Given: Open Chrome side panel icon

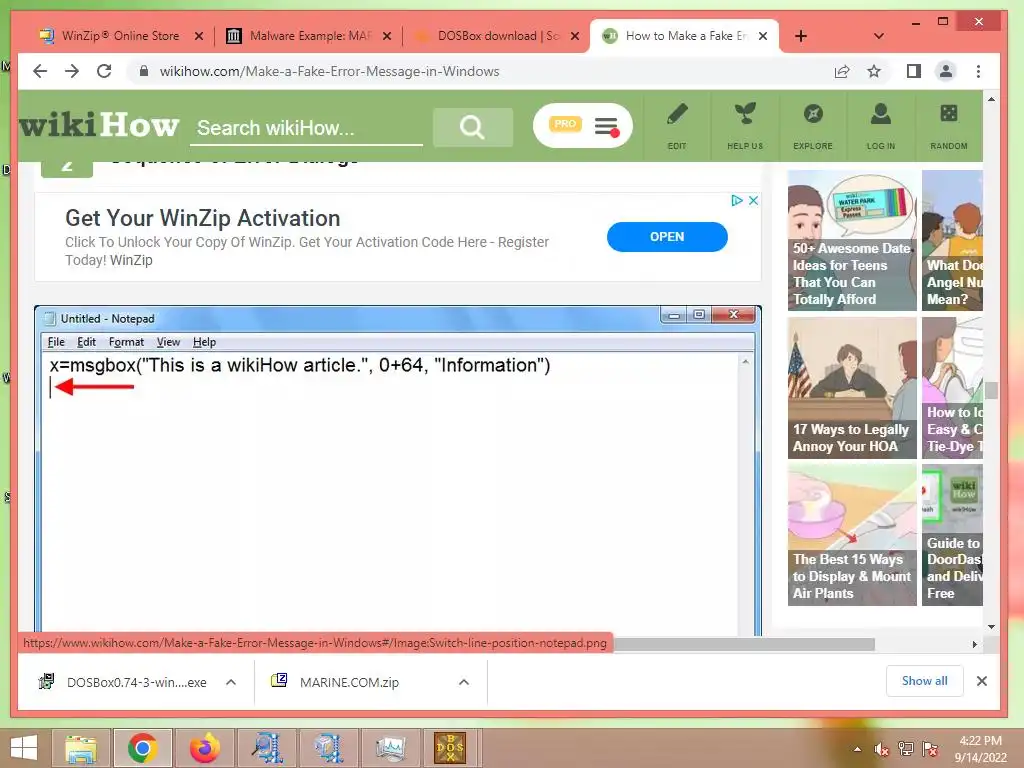Looking at the screenshot, I should [914, 71].
